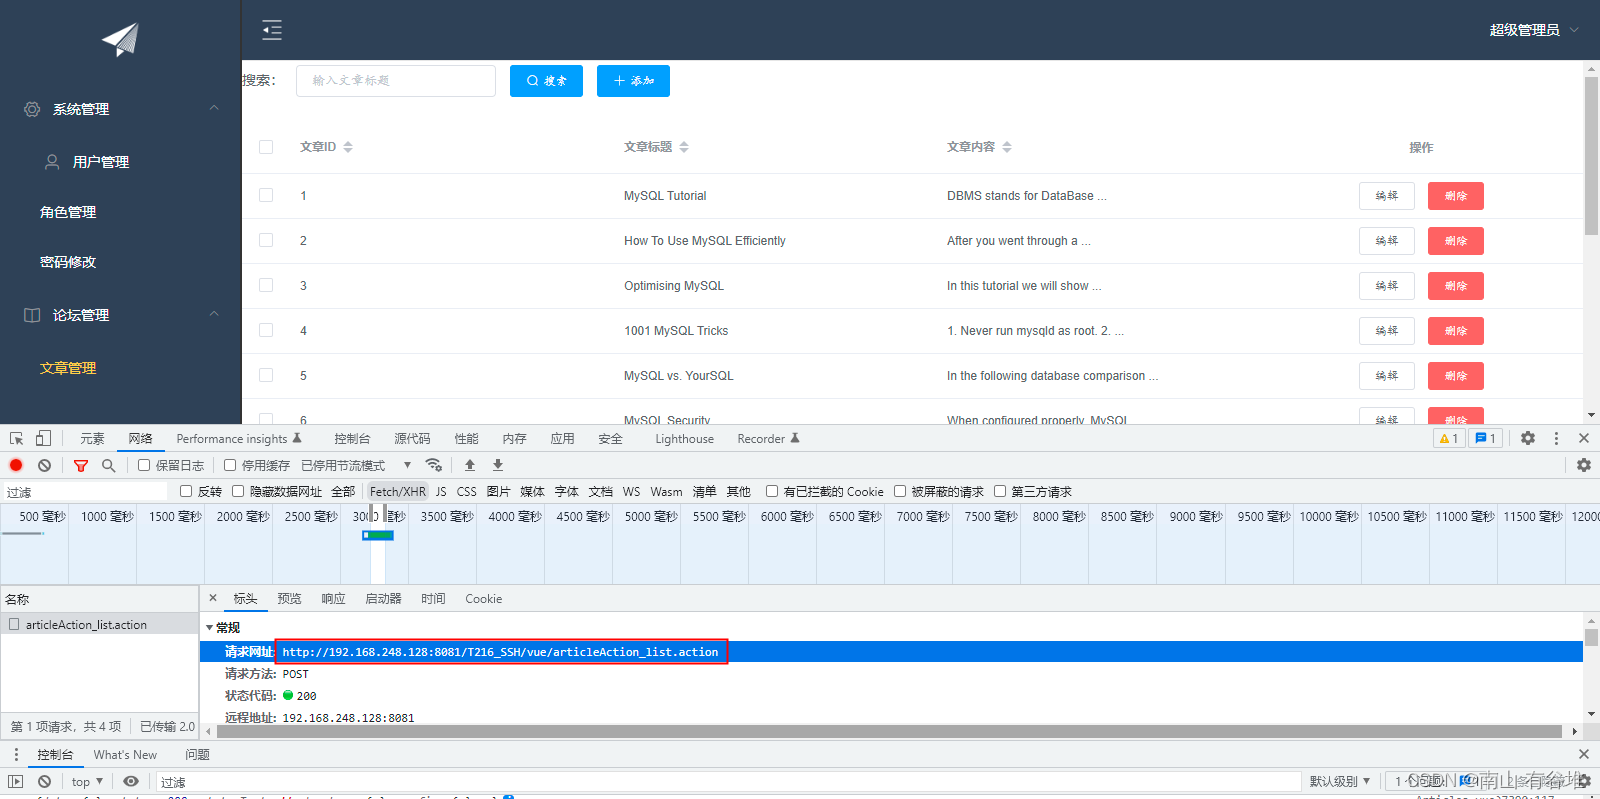The width and height of the screenshot is (1600, 799).
Task: Click the 添加 button
Action: pyautogui.click(x=633, y=81)
